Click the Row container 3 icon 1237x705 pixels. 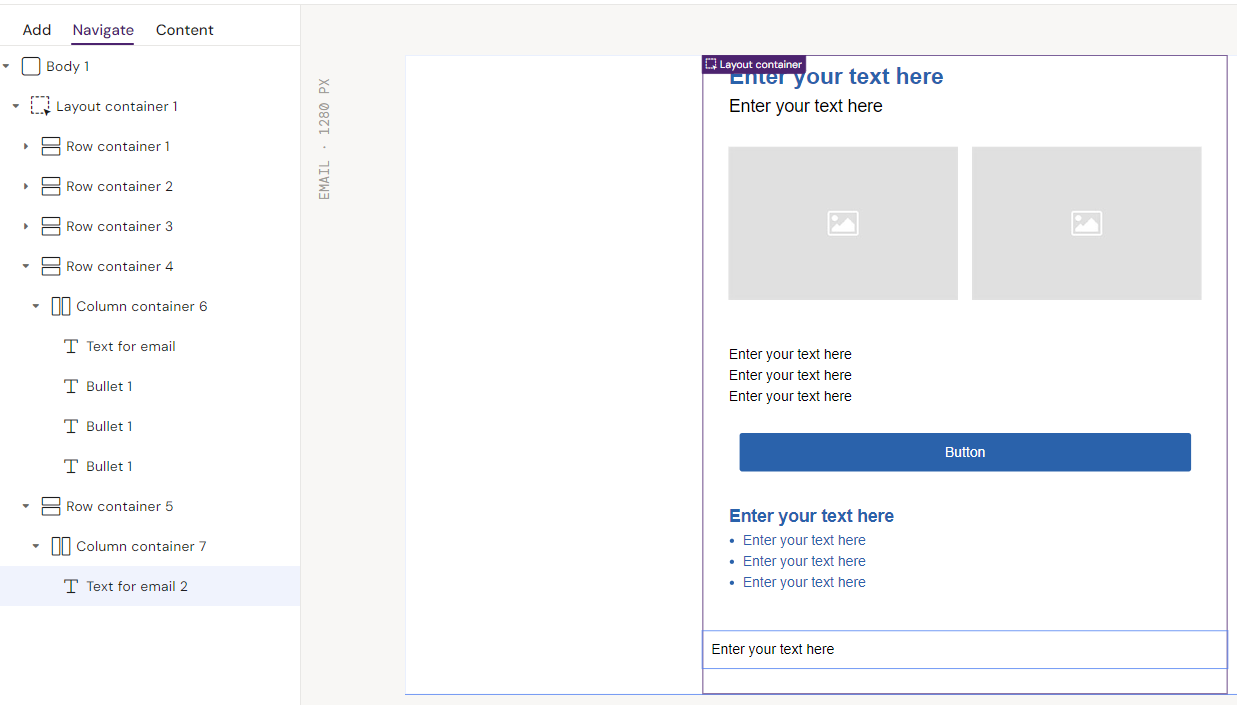click(x=51, y=226)
